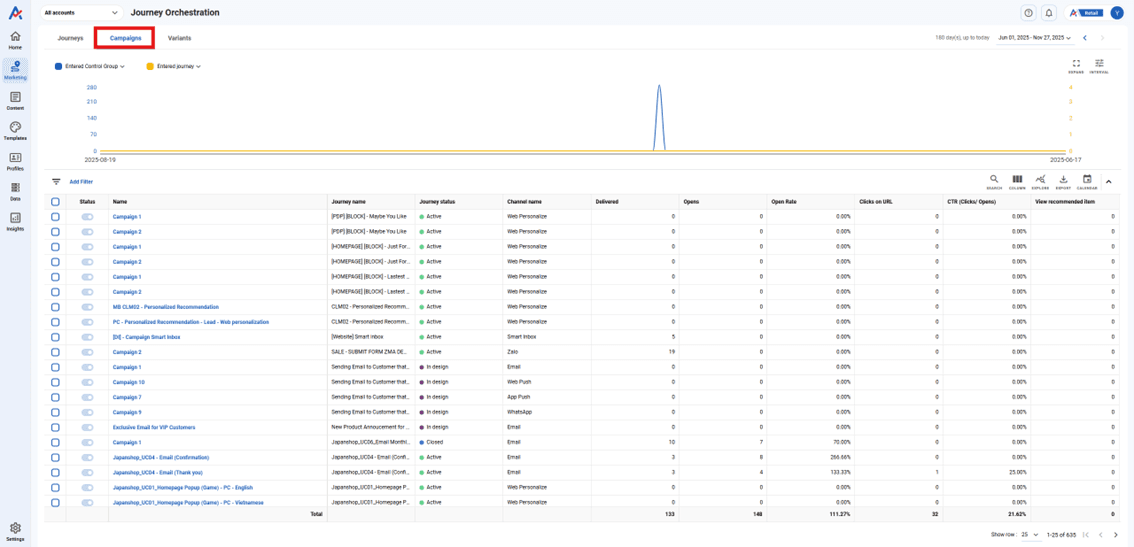Open the help question-mark icon
Screen dimensions: 1134x547
1028,13
